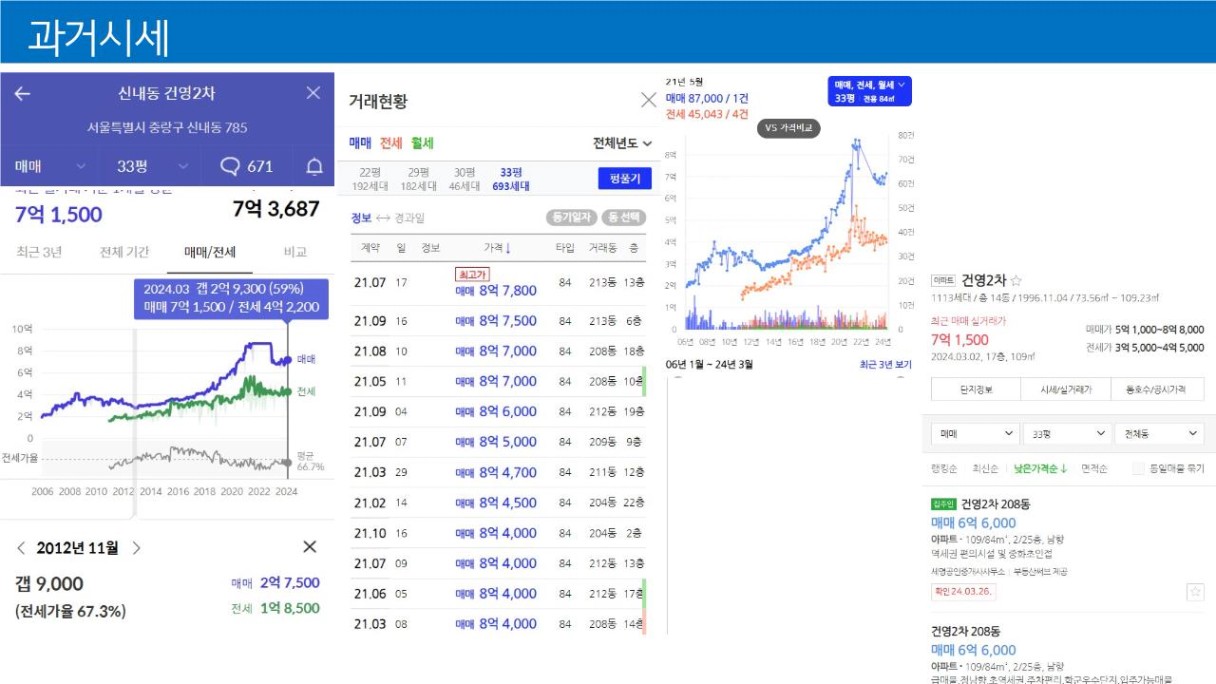
Task: Select the 8억 5,000 transaction row
Action: click(x=498, y=442)
